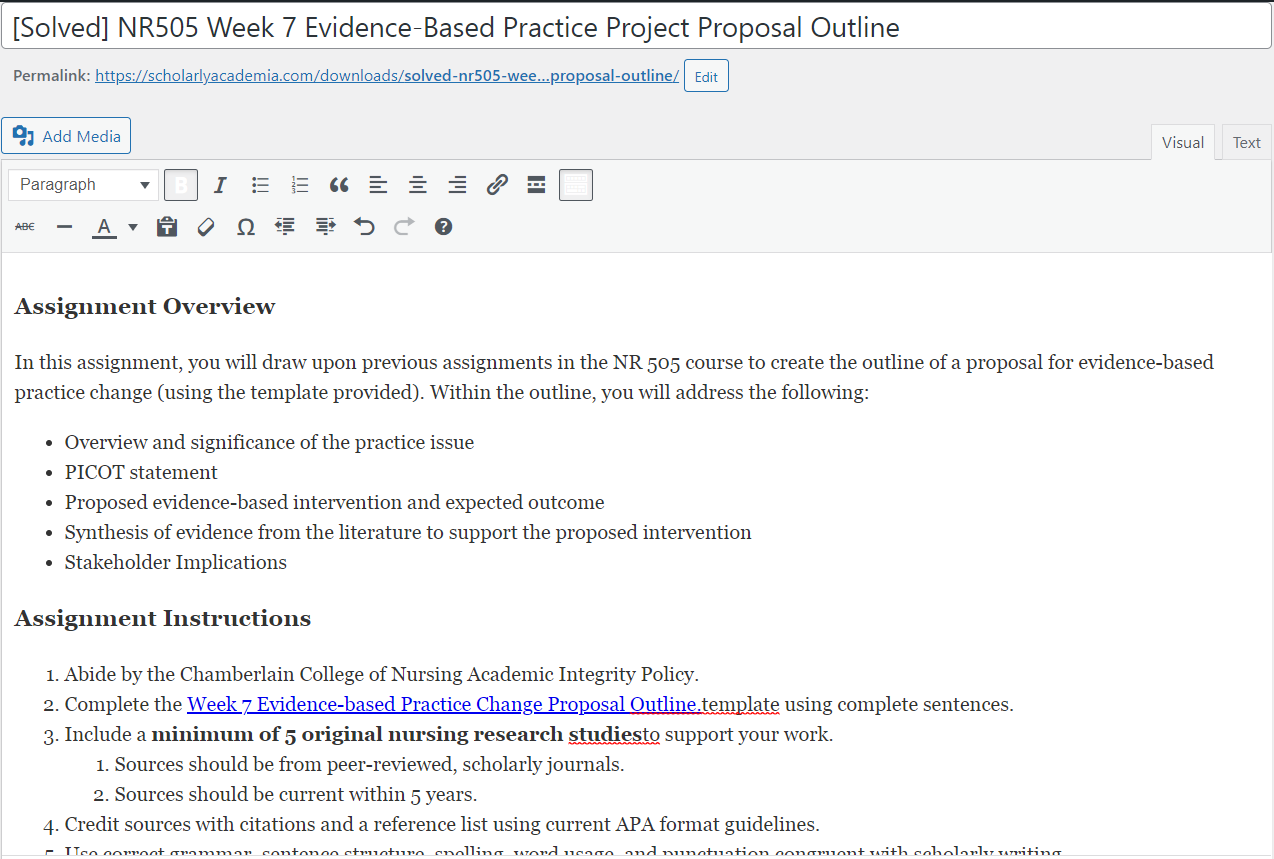Toggle Paste as text mode
Image resolution: width=1274 pixels, height=859 pixels.
[x=167, y=227]
